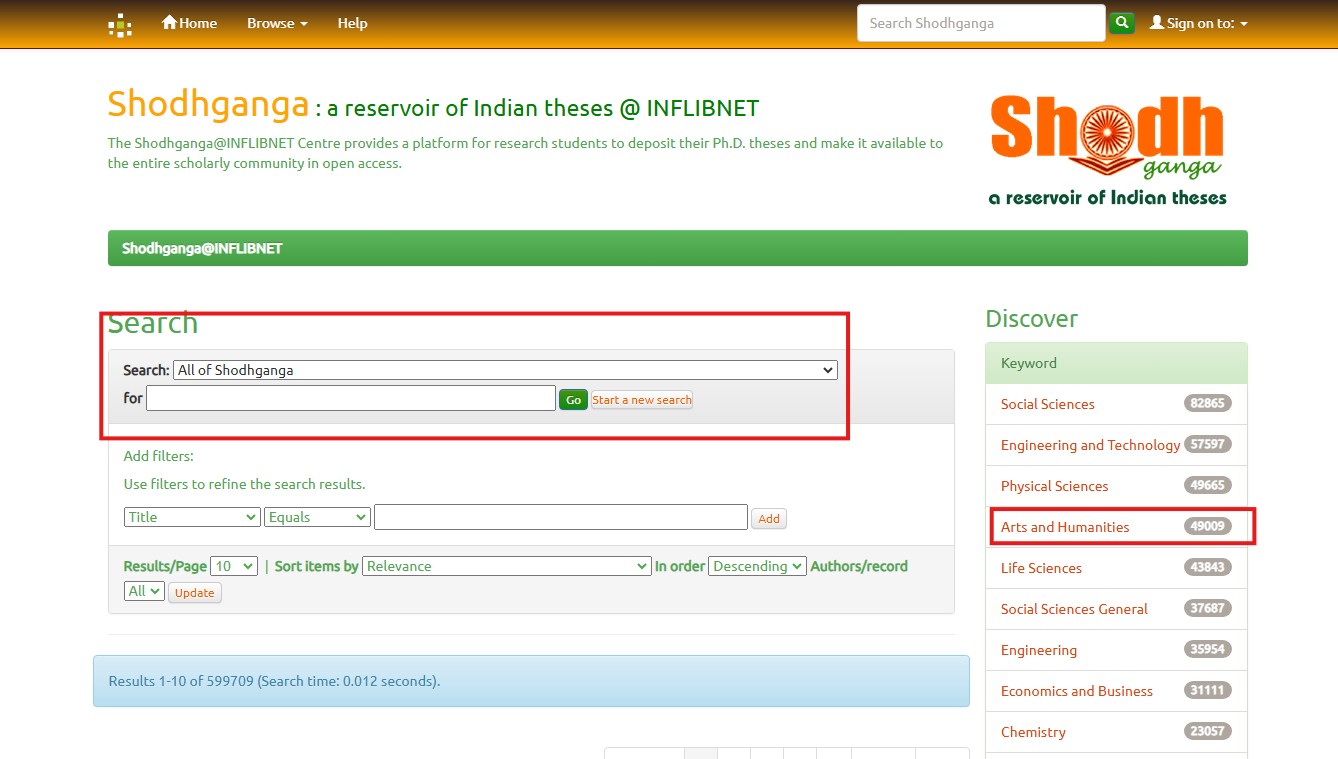The height and width of the screenshot is (759, 1338).
Task: Click the Update button
Action: point(194,592)
